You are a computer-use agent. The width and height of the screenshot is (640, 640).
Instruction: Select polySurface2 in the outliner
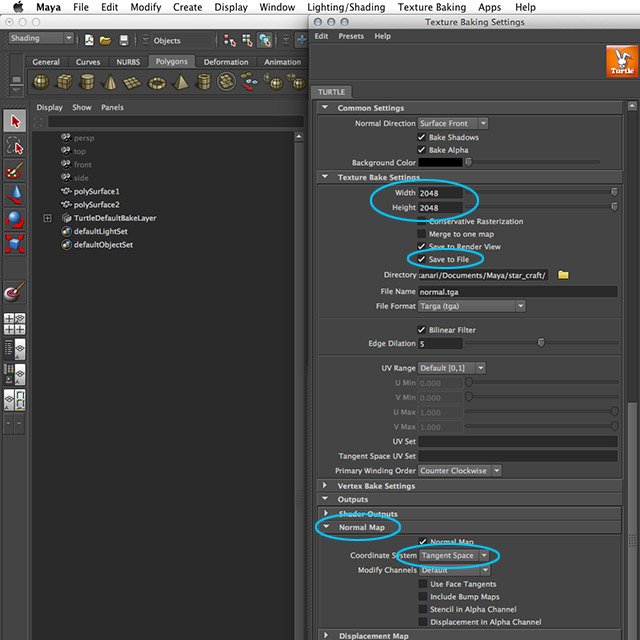point(96,205)
